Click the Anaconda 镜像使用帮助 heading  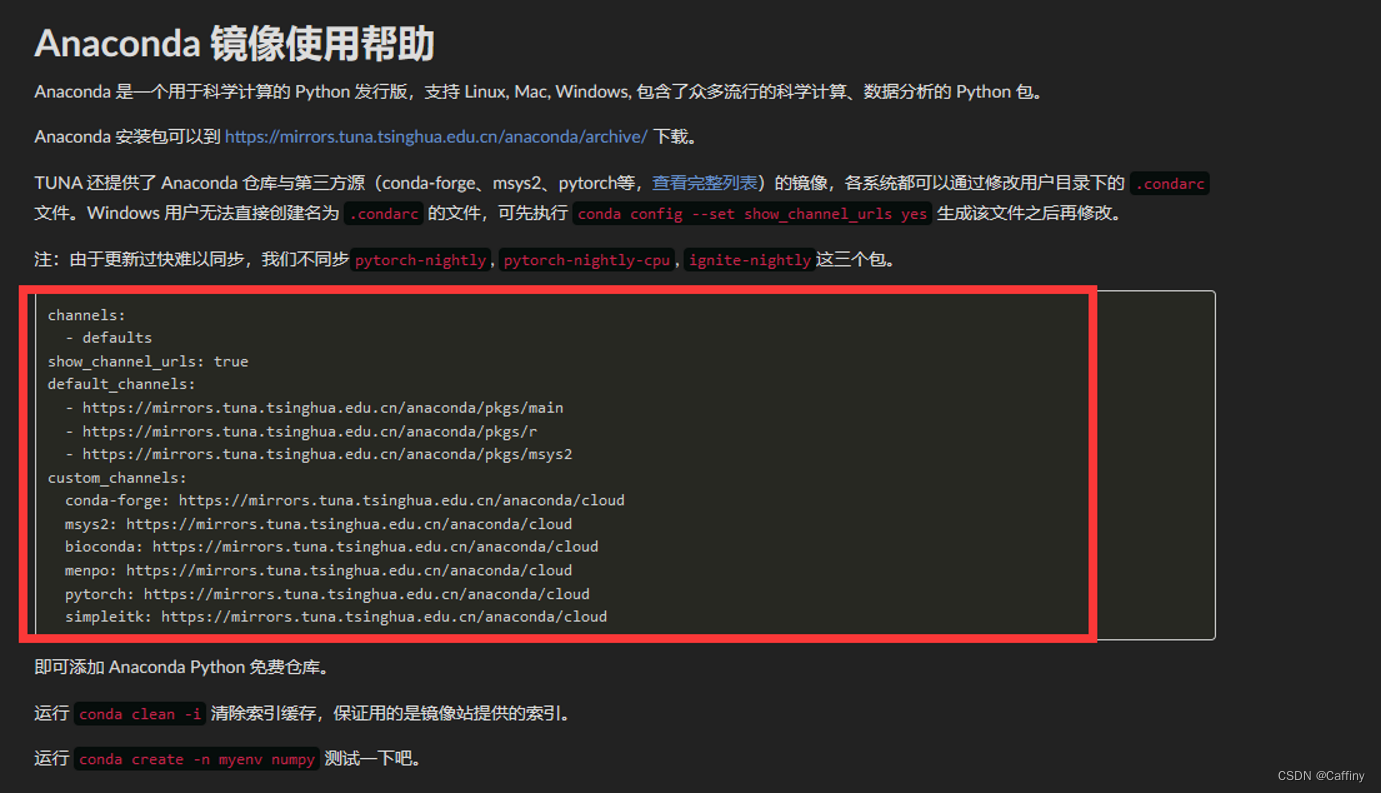tap(235, 45)
